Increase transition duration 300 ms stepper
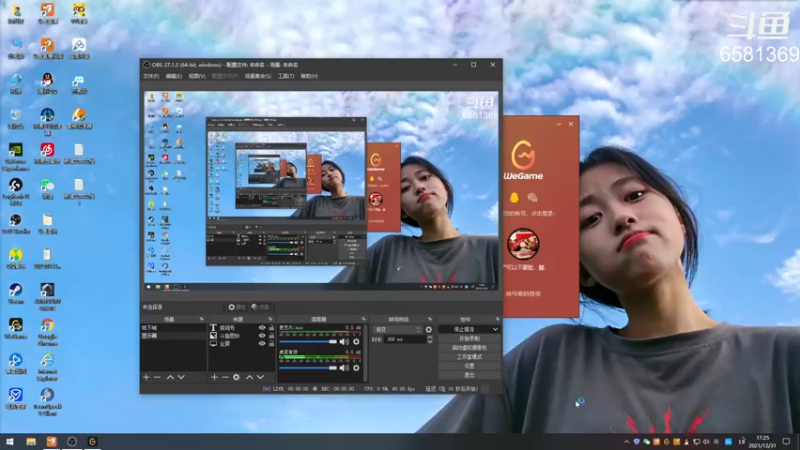The width and height of the screenshot is (800, 450). 430,337
